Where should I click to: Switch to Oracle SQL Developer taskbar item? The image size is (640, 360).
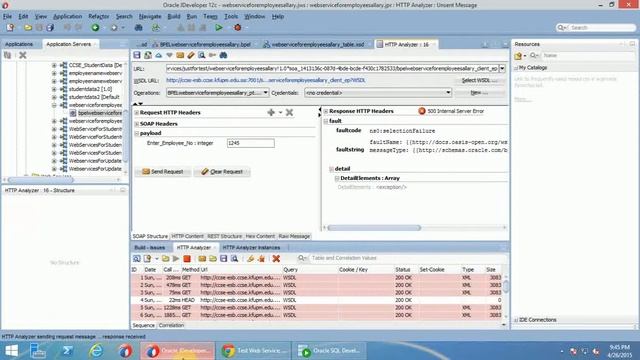click(x=330, y=351)
